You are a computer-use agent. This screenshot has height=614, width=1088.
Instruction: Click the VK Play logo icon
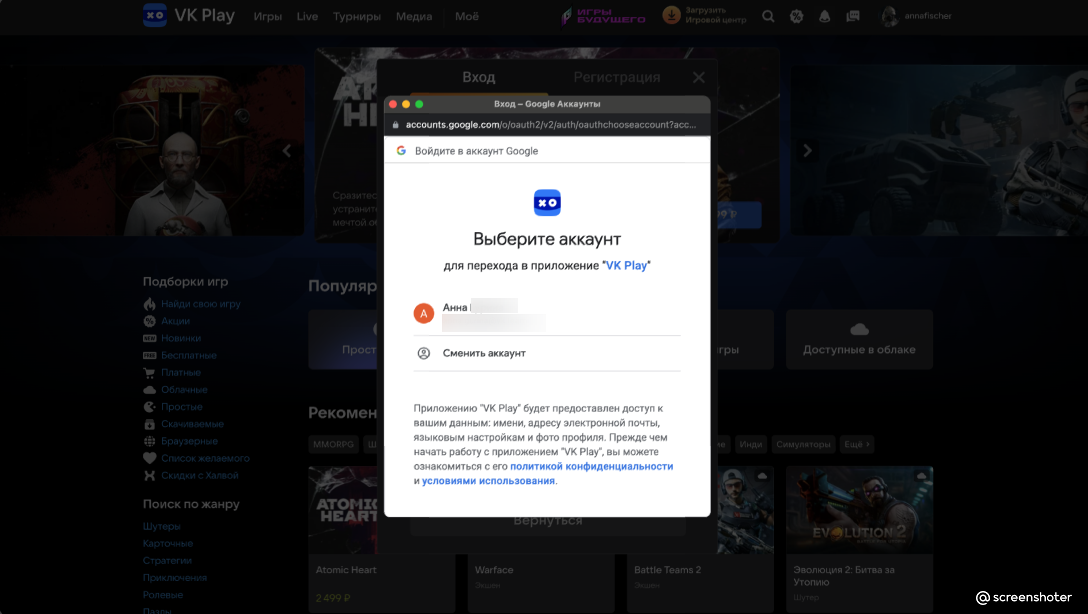point(155,15)
